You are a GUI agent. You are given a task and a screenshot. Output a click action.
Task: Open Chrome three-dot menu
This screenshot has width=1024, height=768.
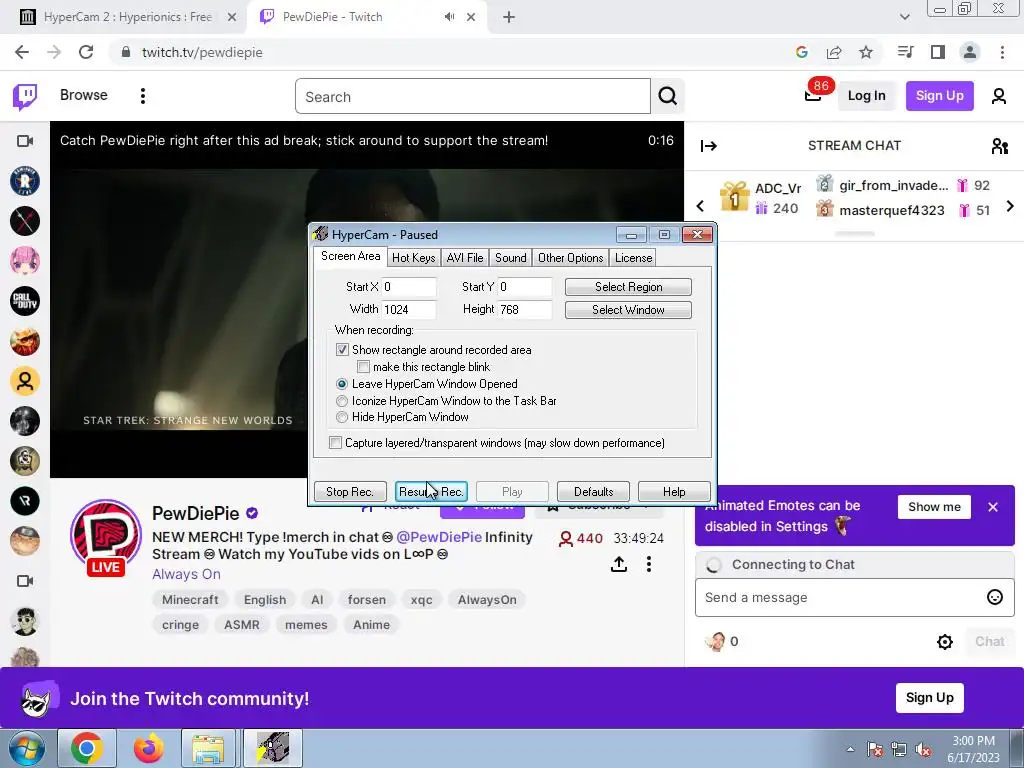tap(1002, 52)
